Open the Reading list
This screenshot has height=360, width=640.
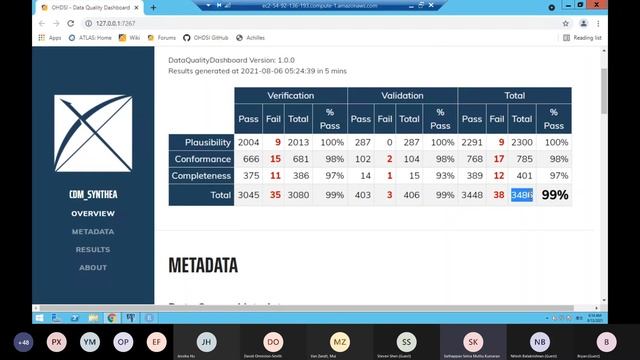[x=582, y=38]
